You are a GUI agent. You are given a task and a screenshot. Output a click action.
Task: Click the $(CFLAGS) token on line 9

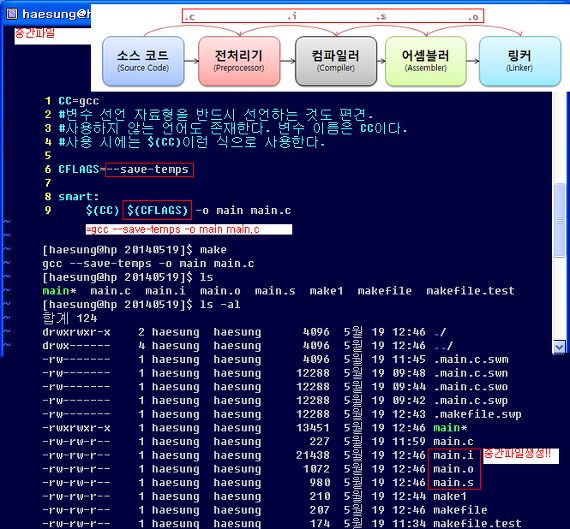coord(157,211)
